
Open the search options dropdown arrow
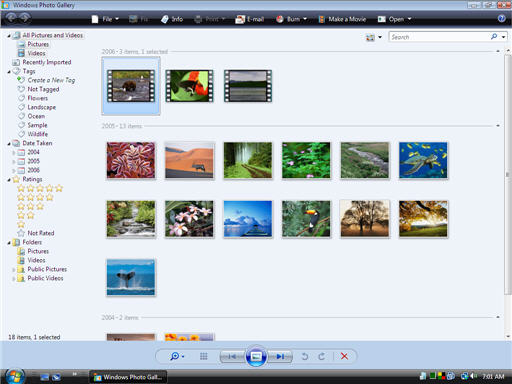click(x=503, y=37)
